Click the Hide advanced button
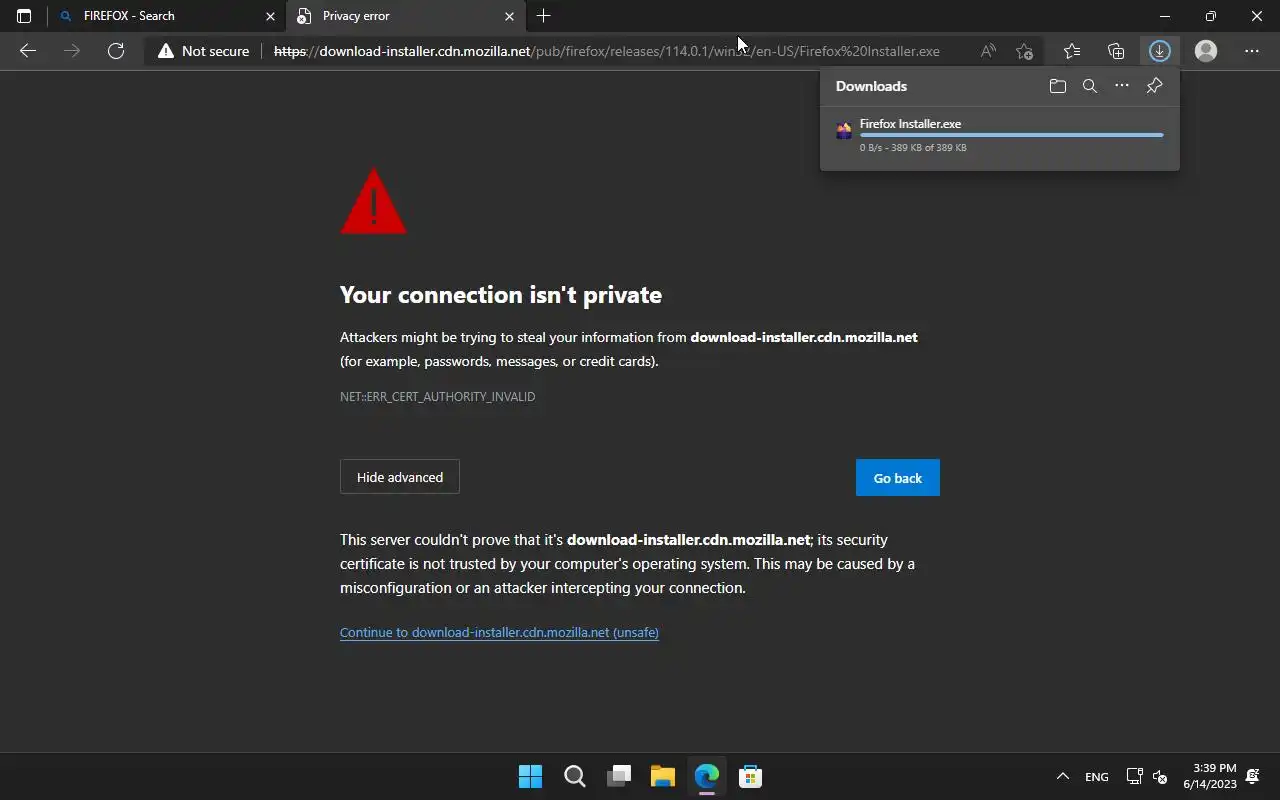The width and height of the screenshot is (1280, 800). [400, 477]
